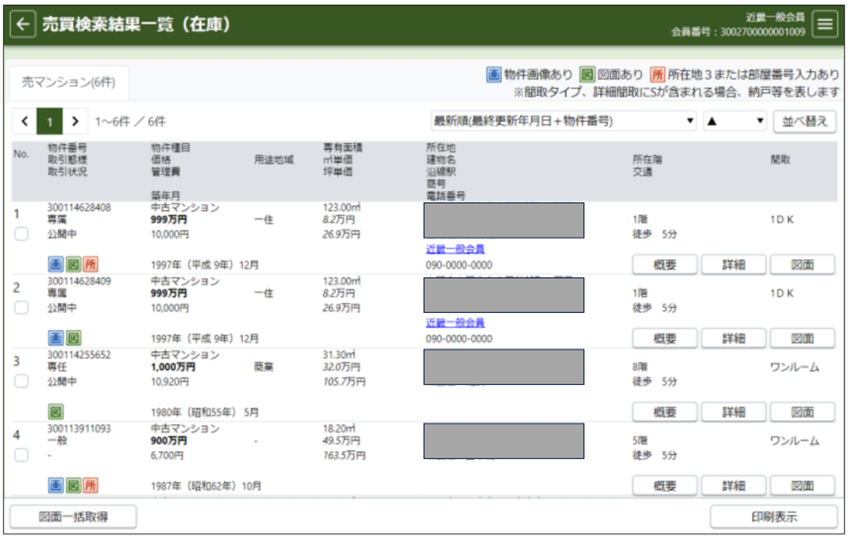Image resolution: width=850 pixels, height=538 pixels.
Task: Check the checkbox for listing 1
Action: 21,234
